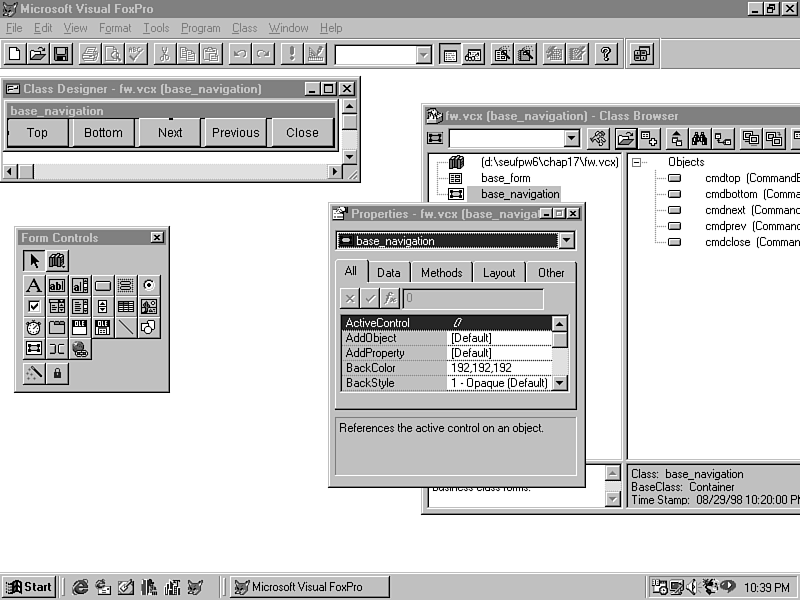Choose the Line control tool
800x600 pixels.
[126, 328]
